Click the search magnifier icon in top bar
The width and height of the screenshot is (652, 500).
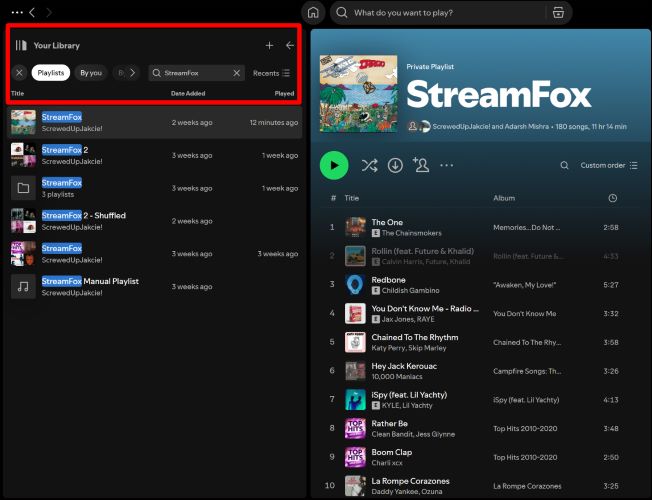coord(342,13)
